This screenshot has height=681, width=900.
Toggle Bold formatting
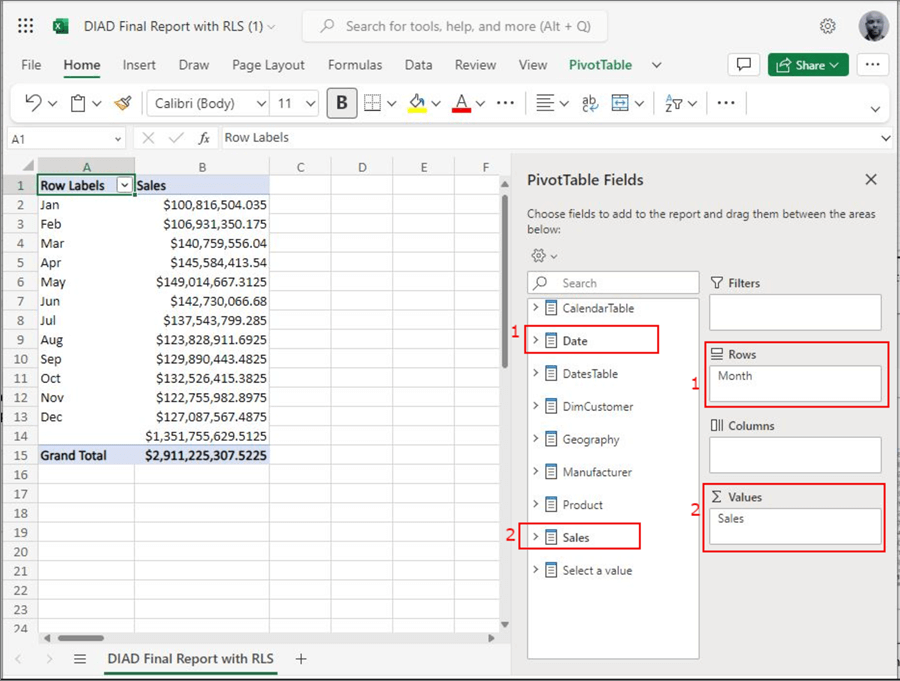342,103
